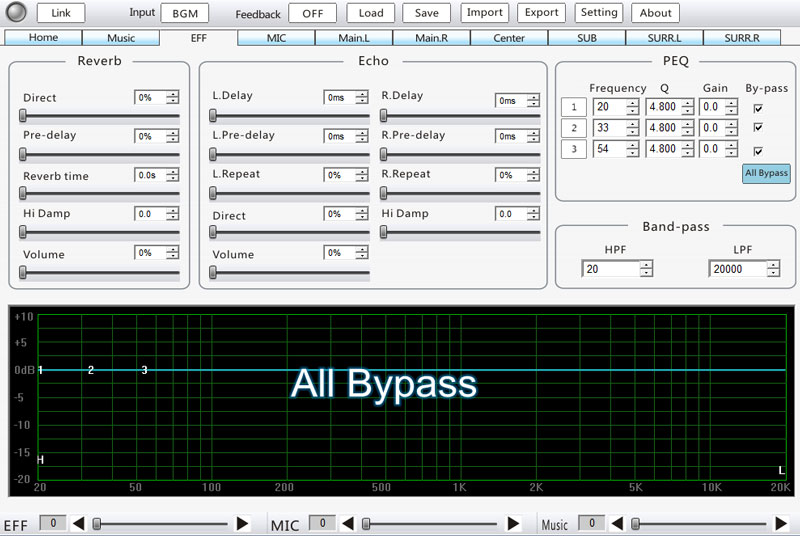Click the Reverb time spinner arrows
Image resolution: width=800 pixels, height=536 pixels.
click(172, 175)
